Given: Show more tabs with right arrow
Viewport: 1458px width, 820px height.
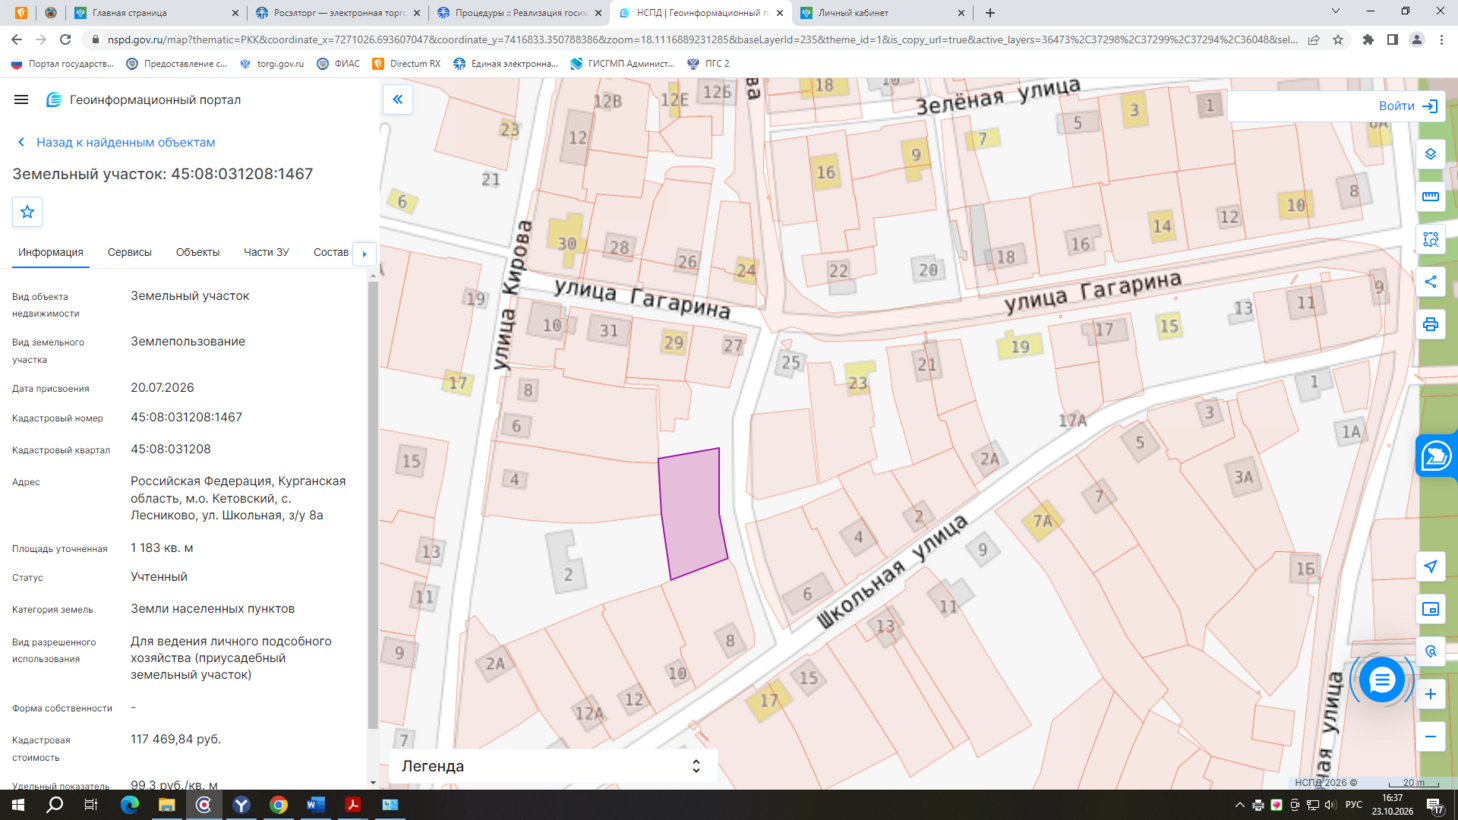Looking at the screenshot, I should (364, 254).
